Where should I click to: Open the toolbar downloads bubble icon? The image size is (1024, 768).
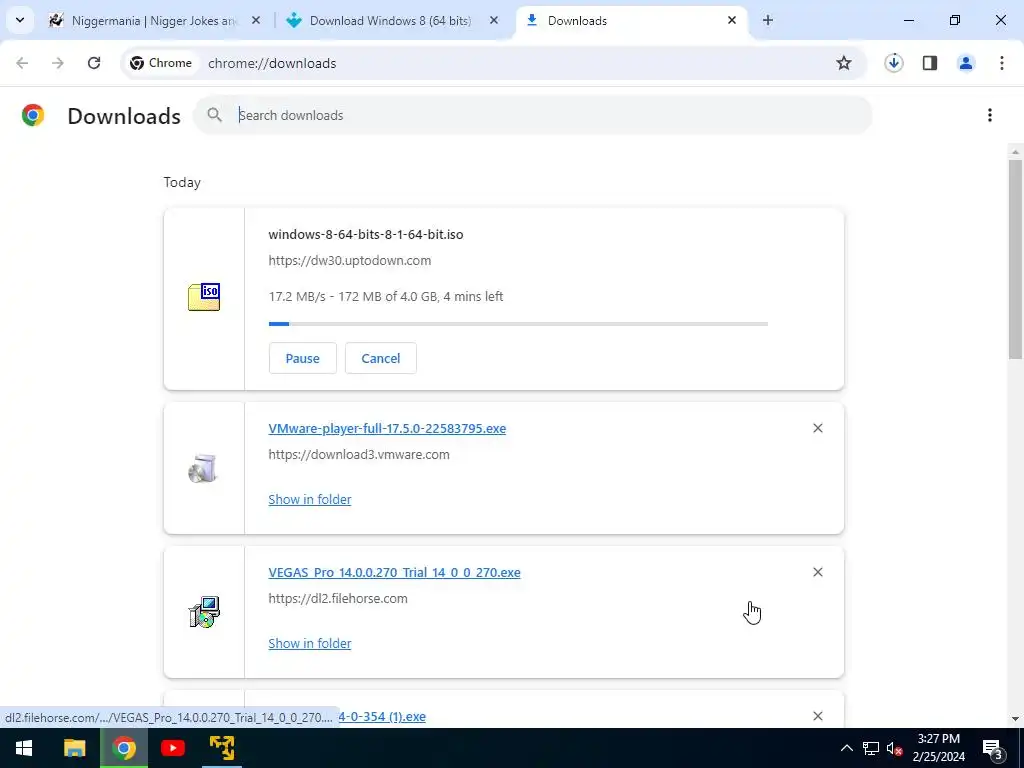click(893, 63)
